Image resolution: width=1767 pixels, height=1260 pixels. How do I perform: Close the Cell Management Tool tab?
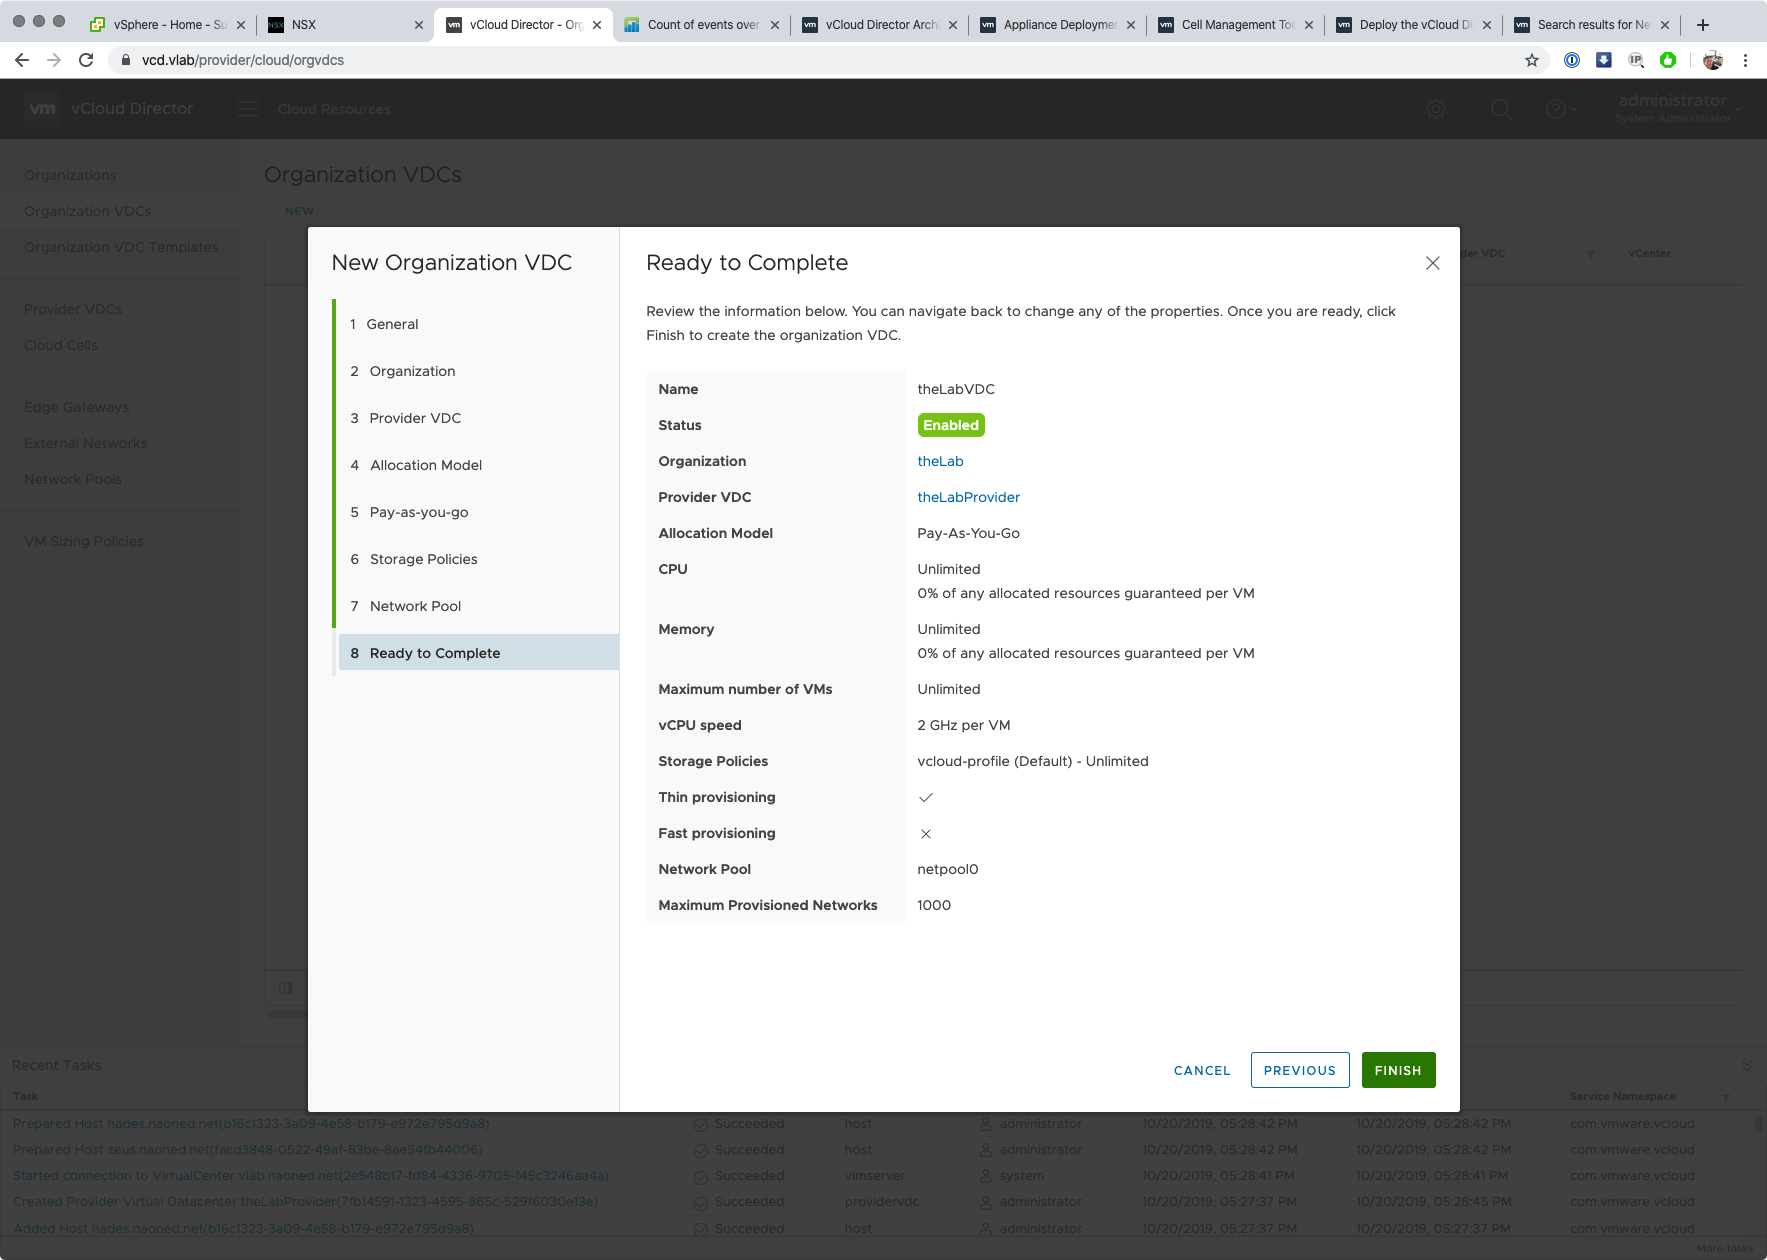pos(1309,25)
